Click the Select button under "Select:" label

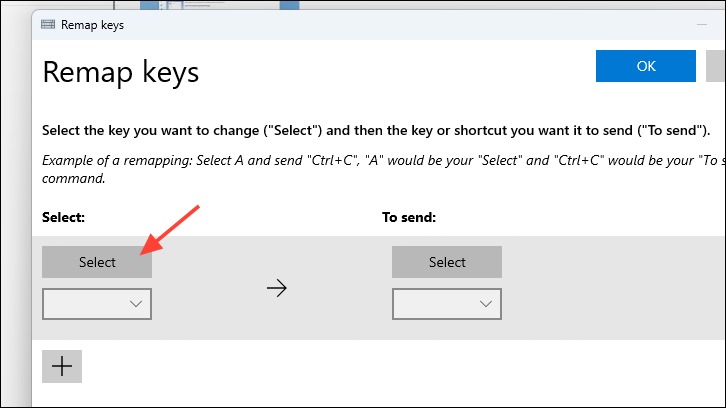97,262
